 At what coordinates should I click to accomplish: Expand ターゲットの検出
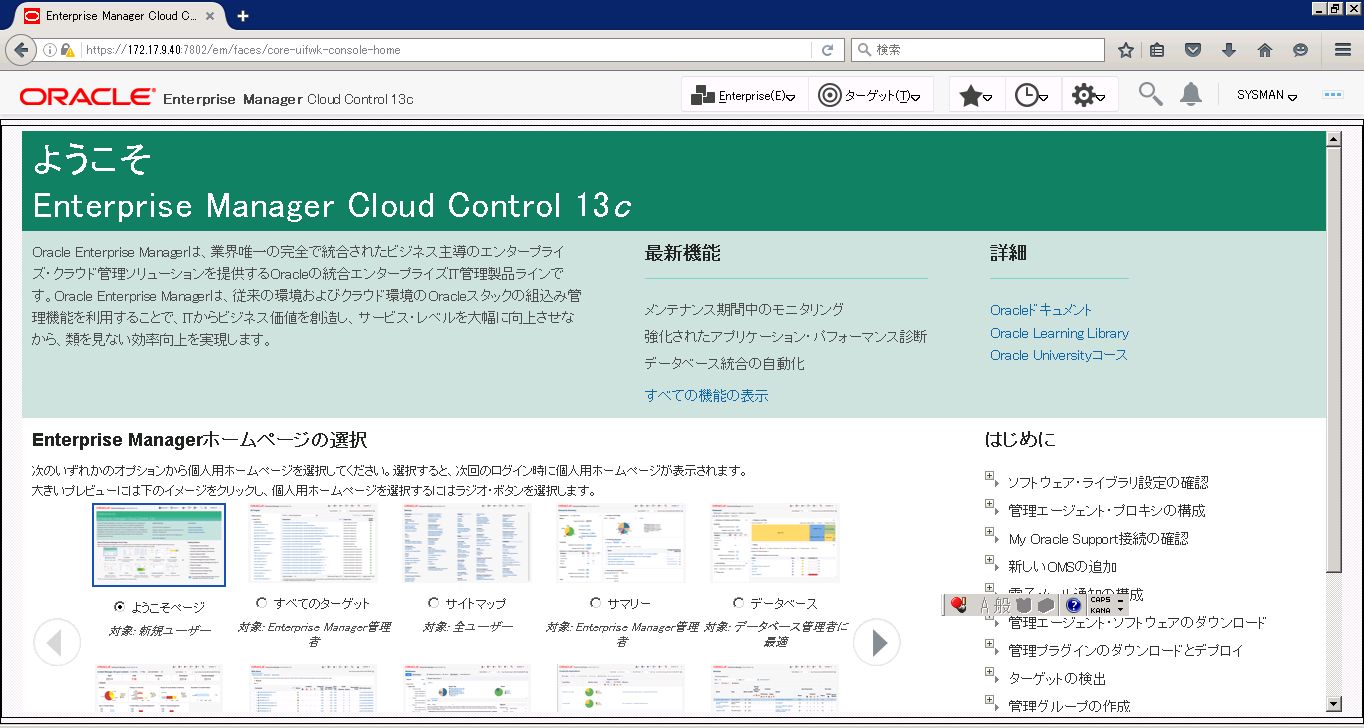(990, 673)
